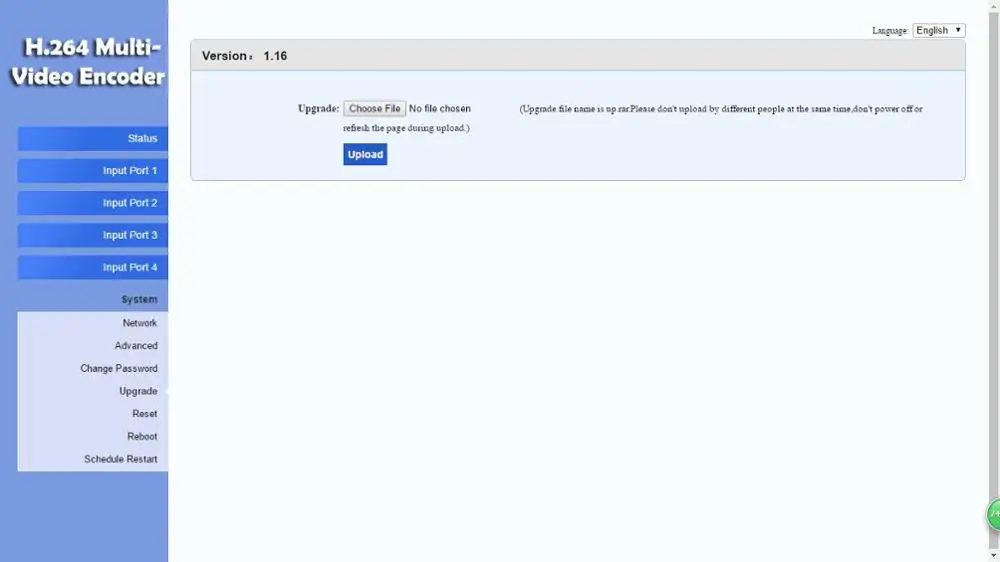Open Change Password page
1000x562 pixels.
pos(119,369)
